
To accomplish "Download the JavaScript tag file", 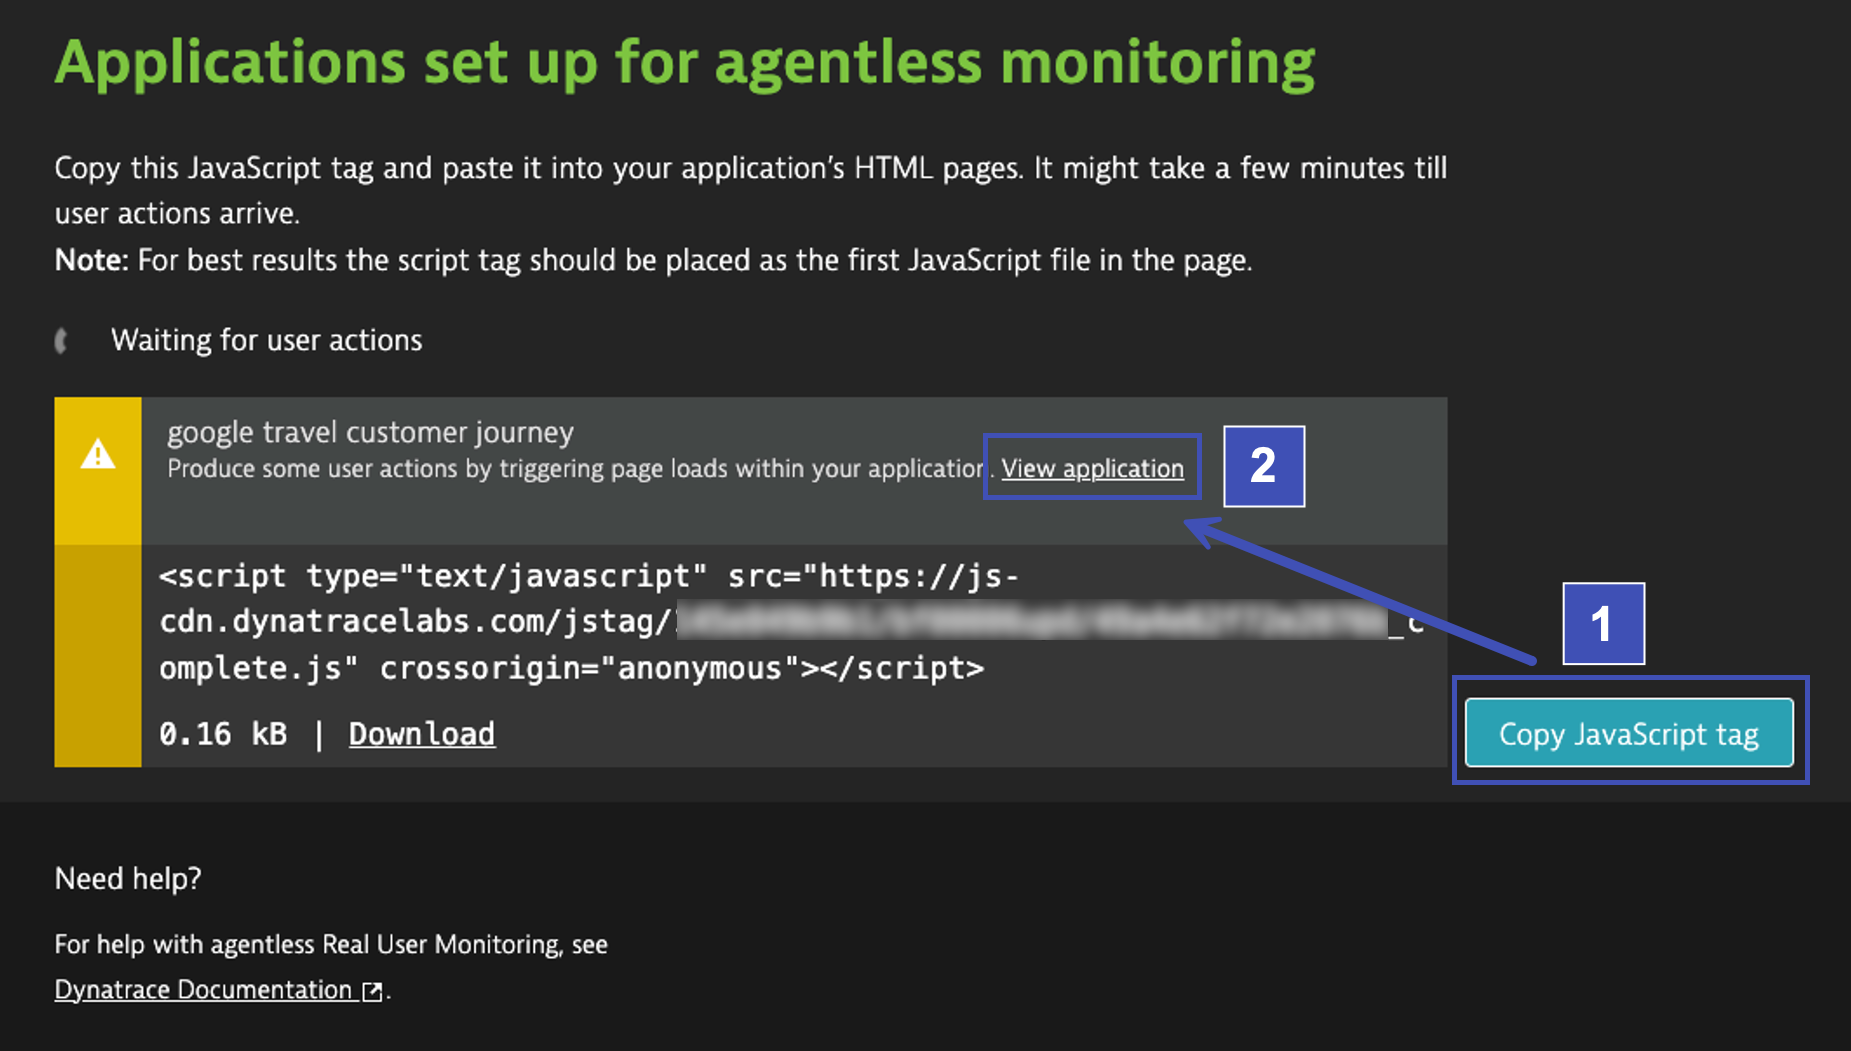I will tap(421, 734).
